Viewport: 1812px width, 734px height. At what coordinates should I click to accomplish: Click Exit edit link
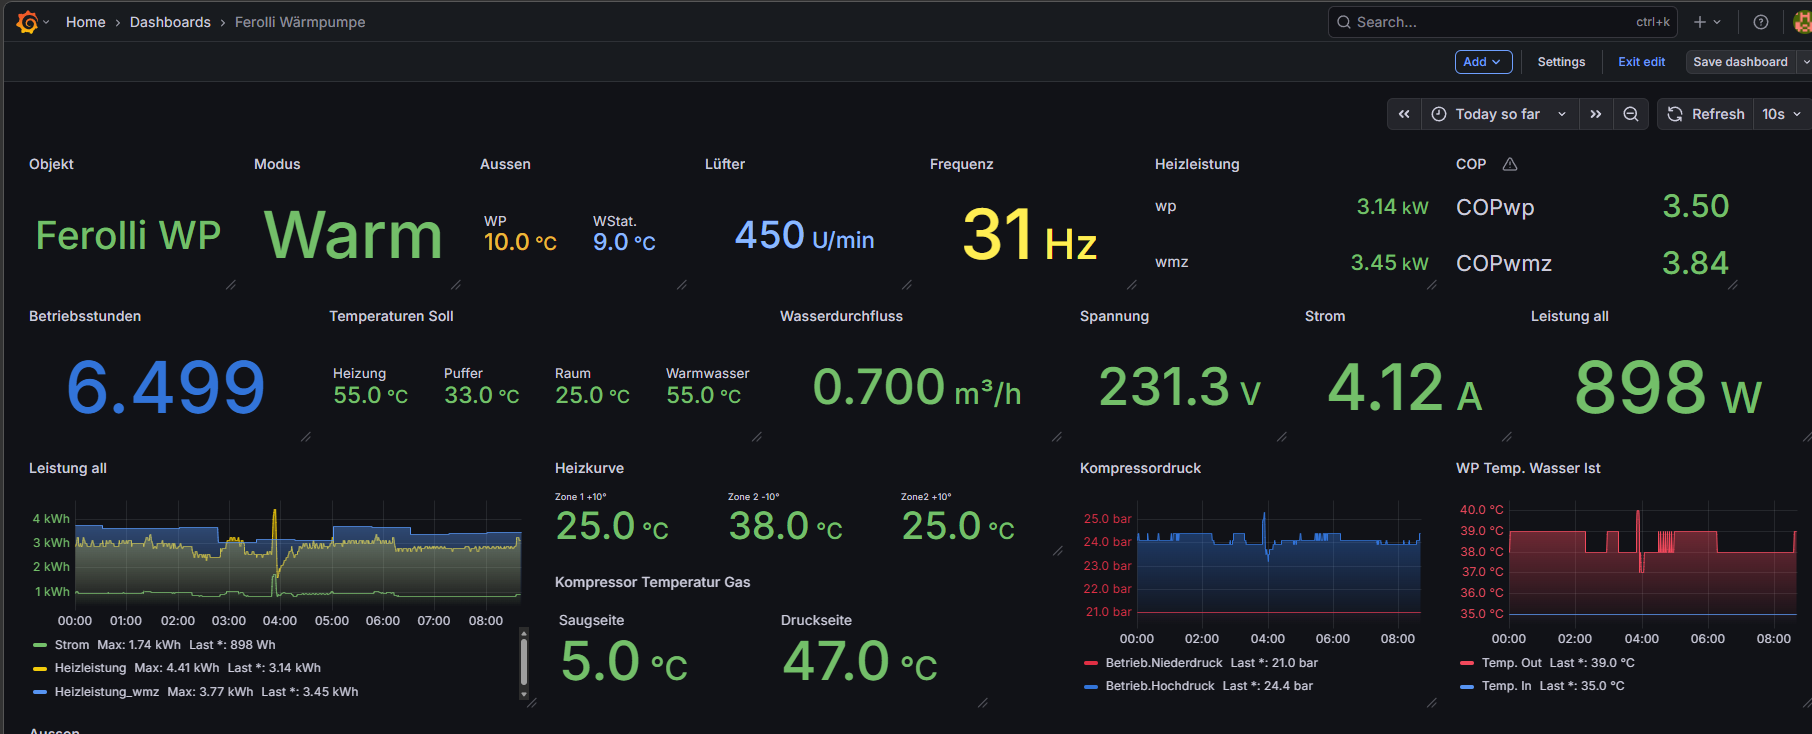pyautogui.click(x=1641, y=62)
